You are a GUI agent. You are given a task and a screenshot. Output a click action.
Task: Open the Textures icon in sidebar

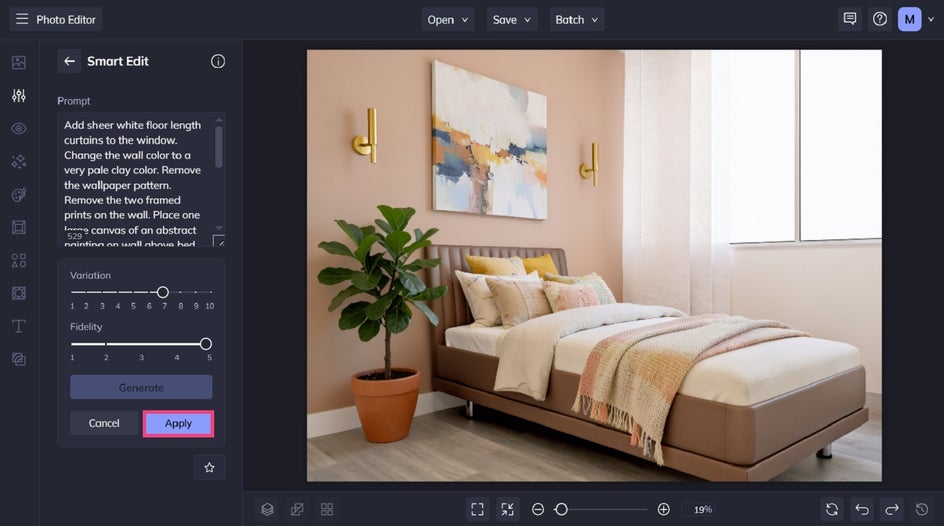[x=19, y=293]
